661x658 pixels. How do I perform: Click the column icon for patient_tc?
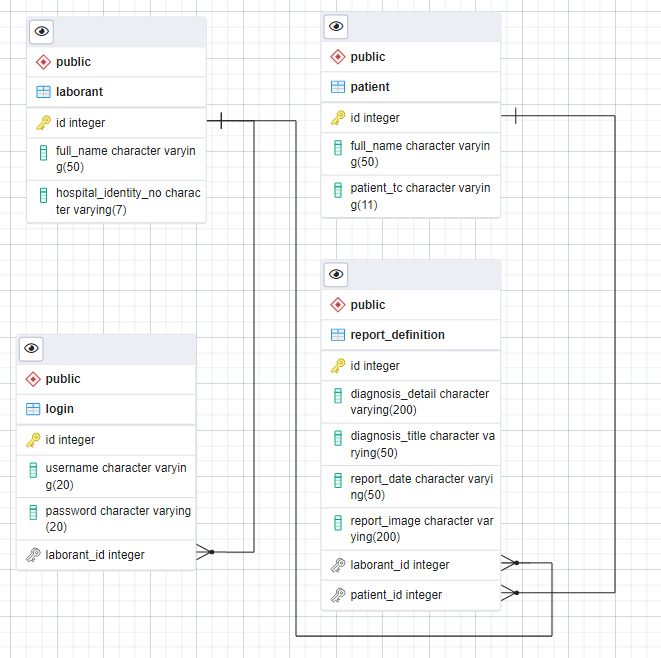click(338, 190)
